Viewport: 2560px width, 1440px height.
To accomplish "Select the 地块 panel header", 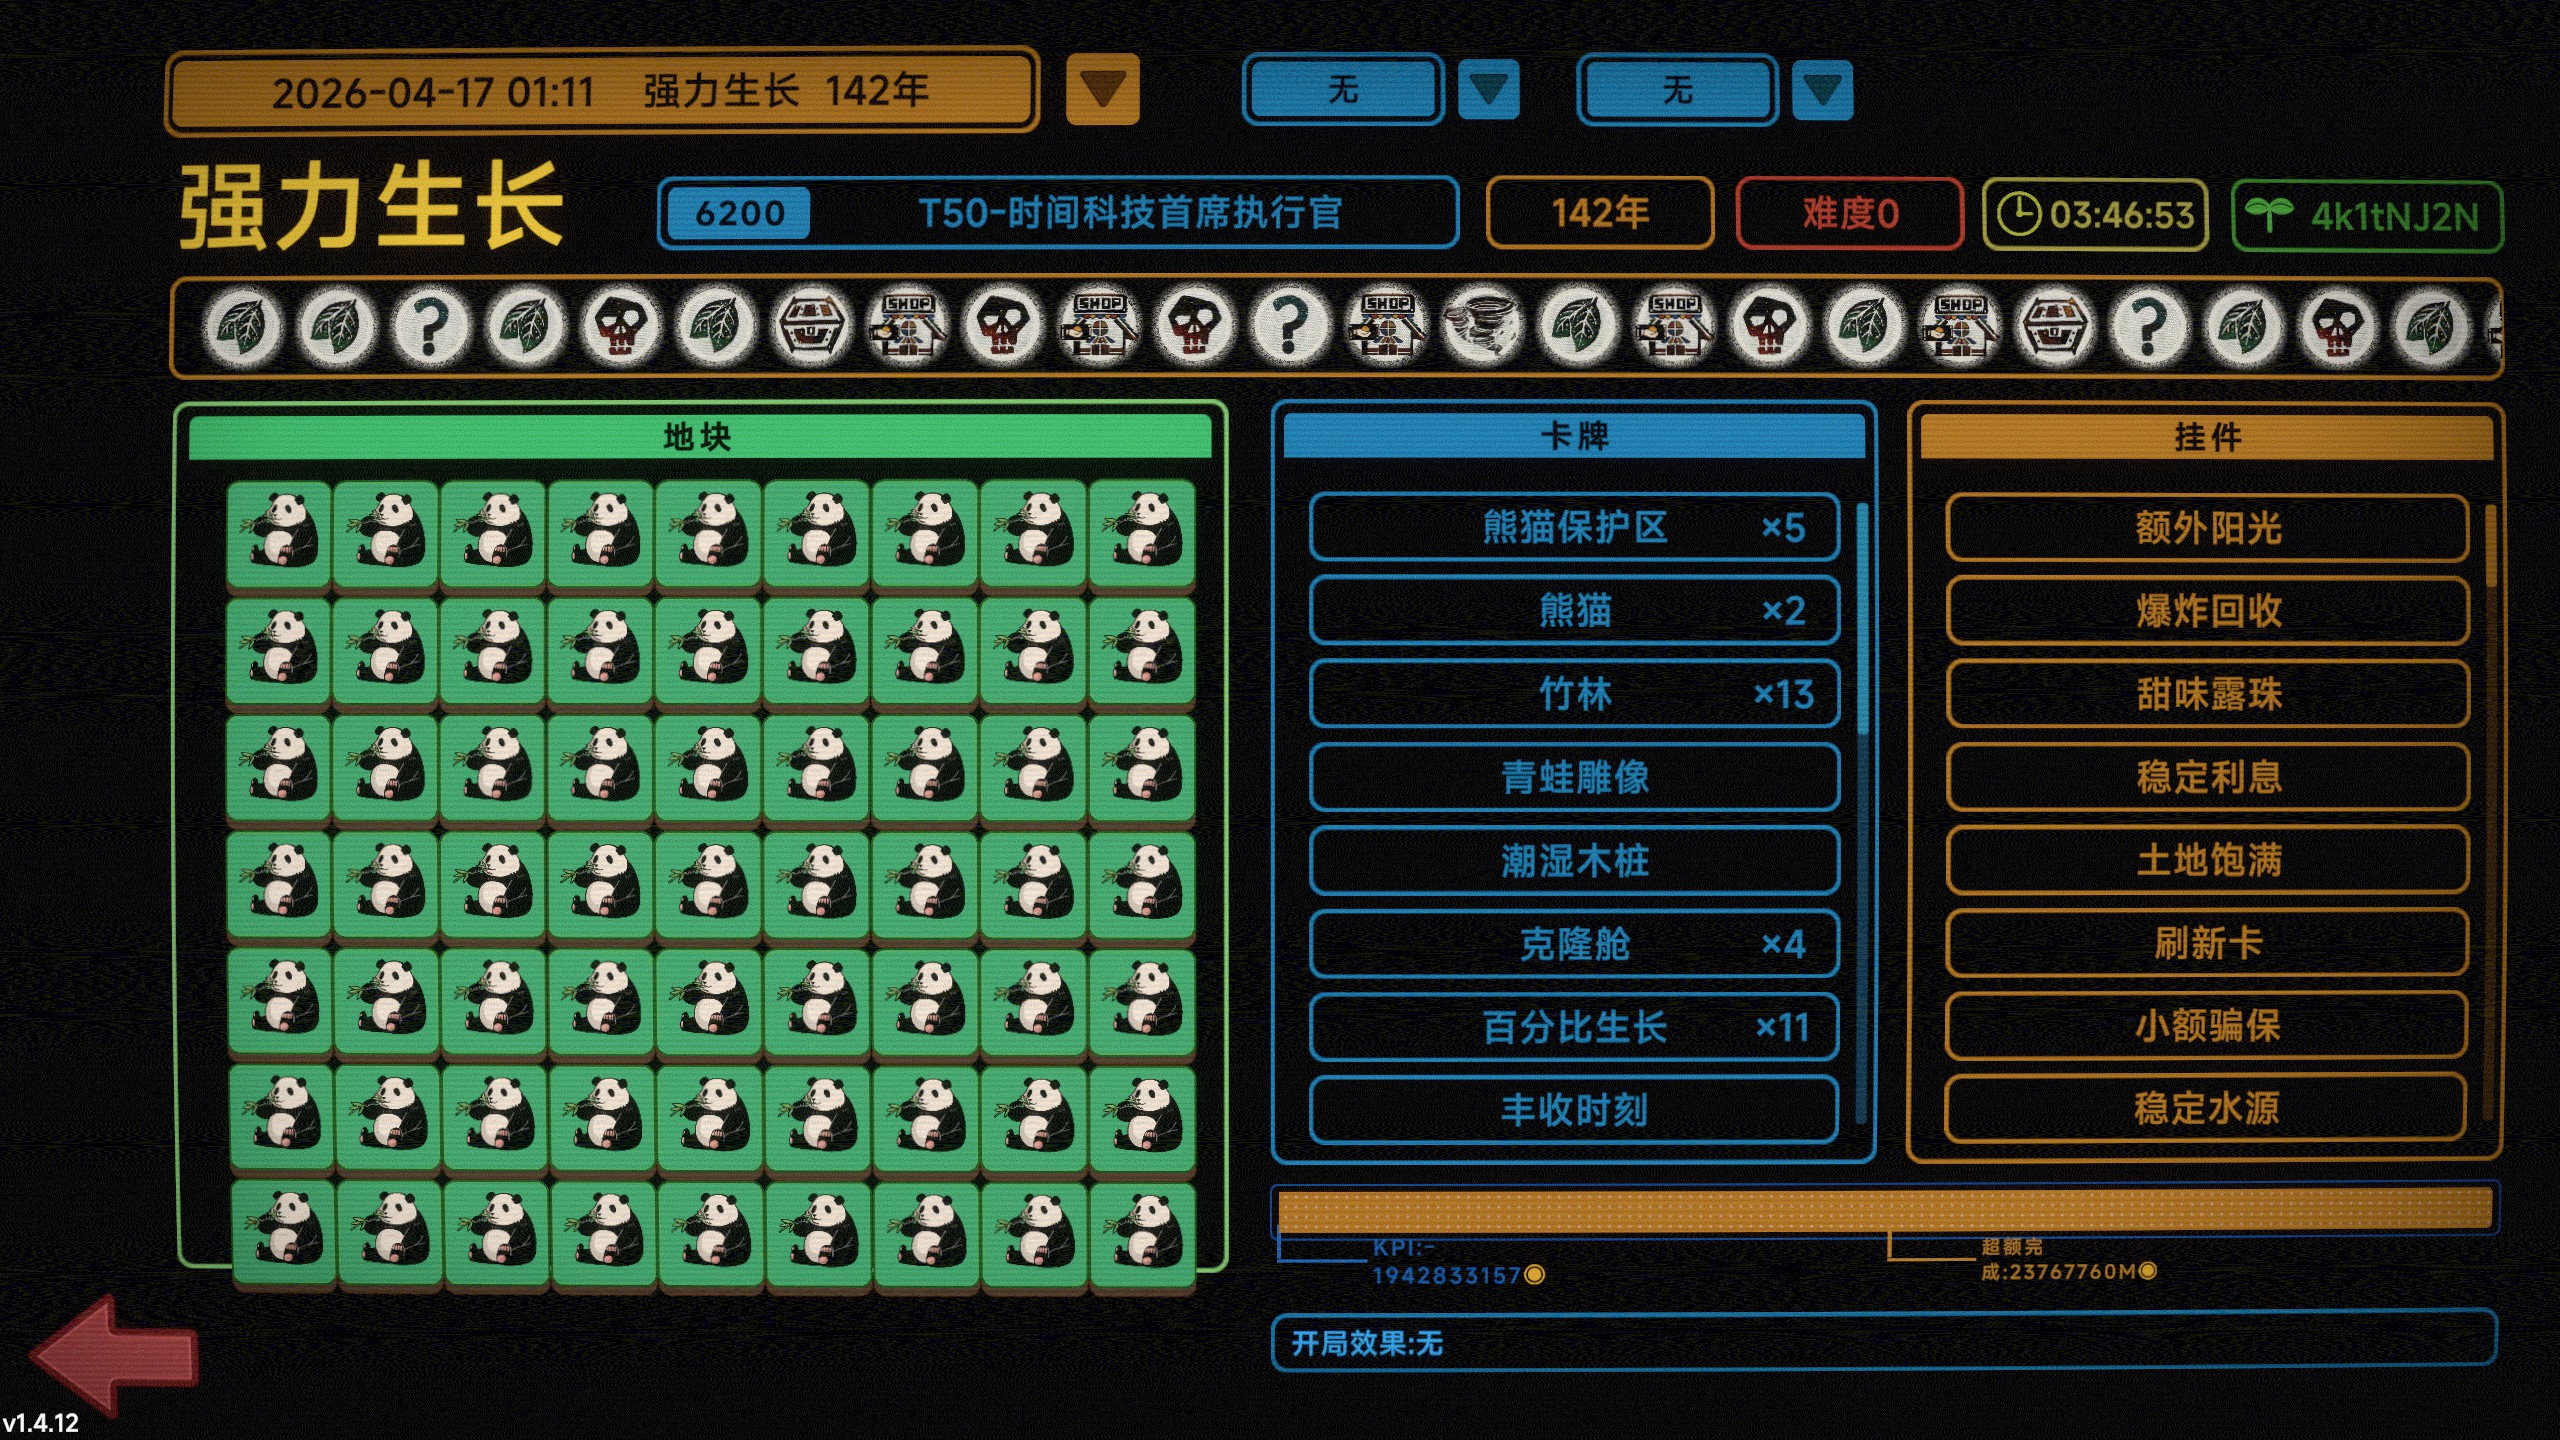I will (699, 437).
